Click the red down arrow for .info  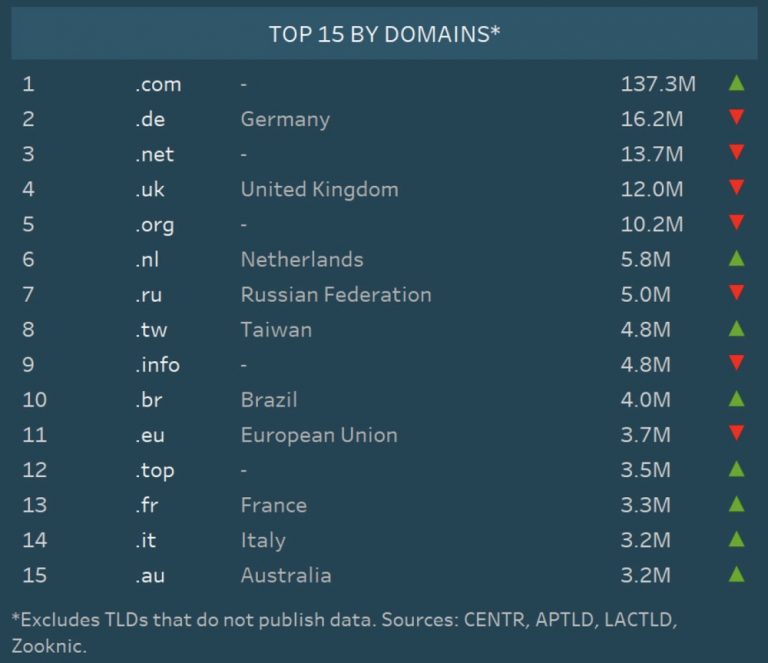click(737, 364)
